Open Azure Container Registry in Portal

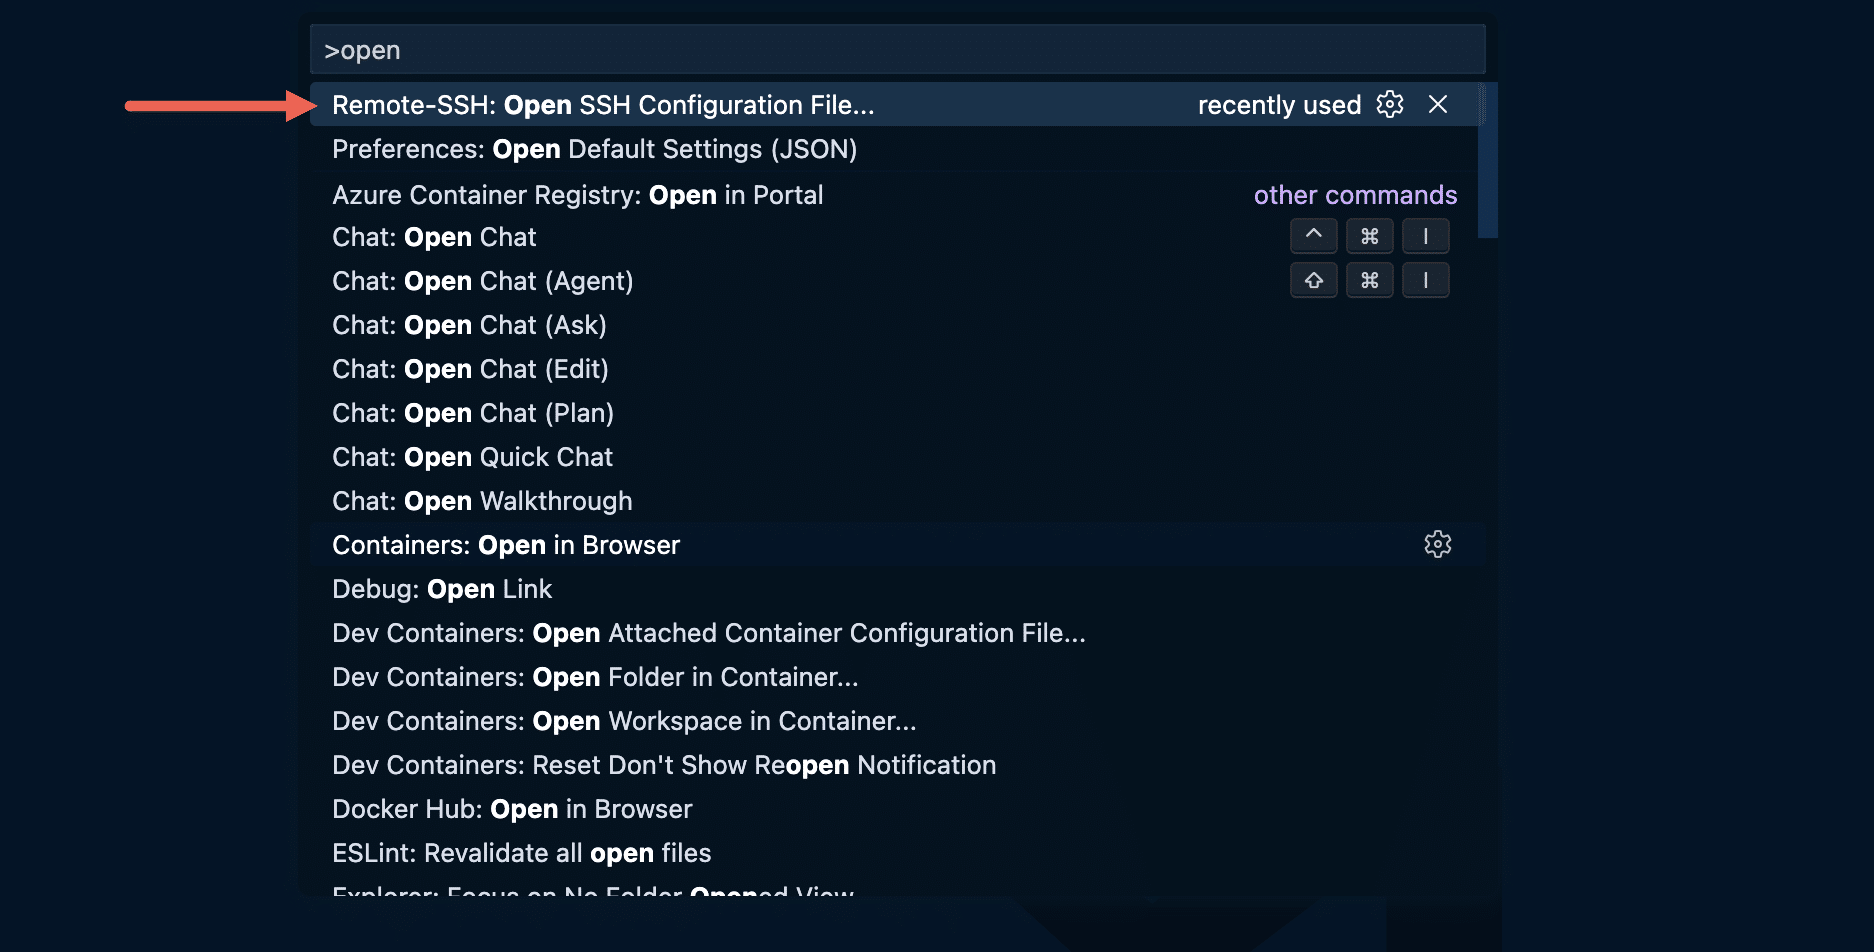578,194
